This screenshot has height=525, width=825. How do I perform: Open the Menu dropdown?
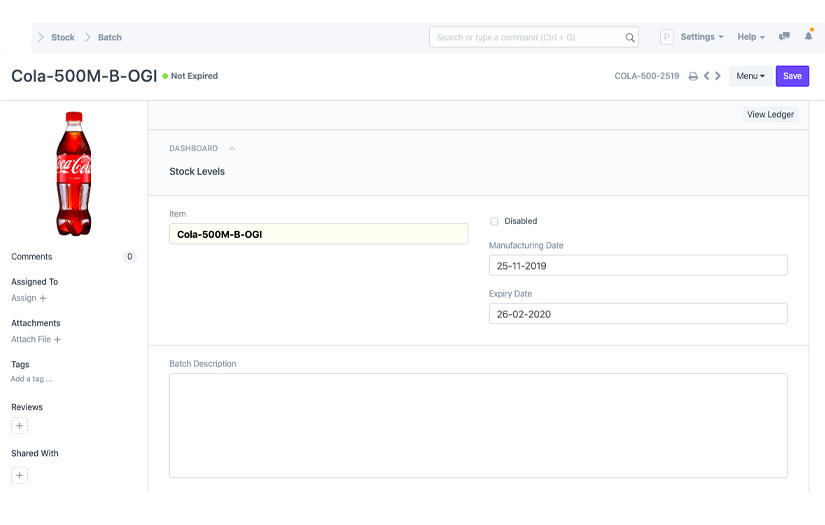(750, 76)
